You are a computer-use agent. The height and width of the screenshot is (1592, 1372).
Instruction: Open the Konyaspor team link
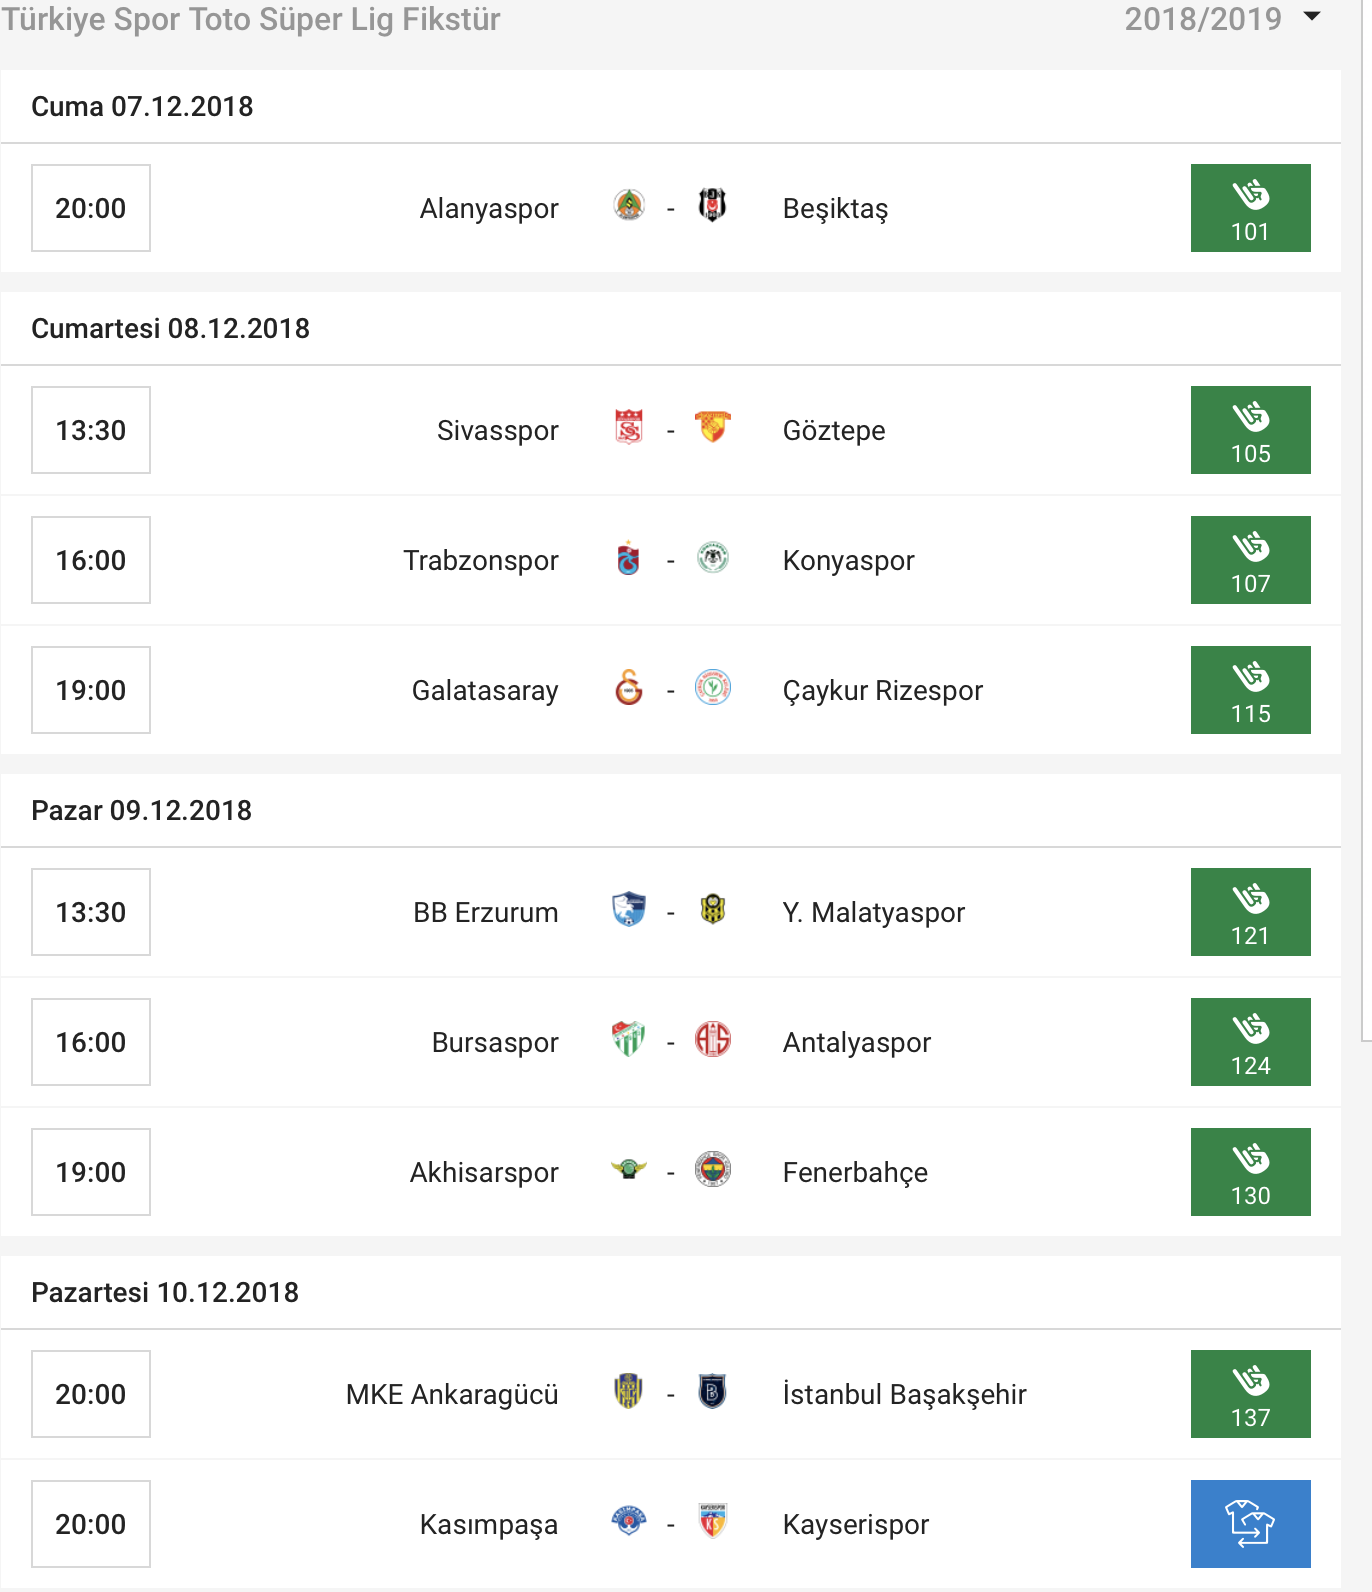coord(848,560)
